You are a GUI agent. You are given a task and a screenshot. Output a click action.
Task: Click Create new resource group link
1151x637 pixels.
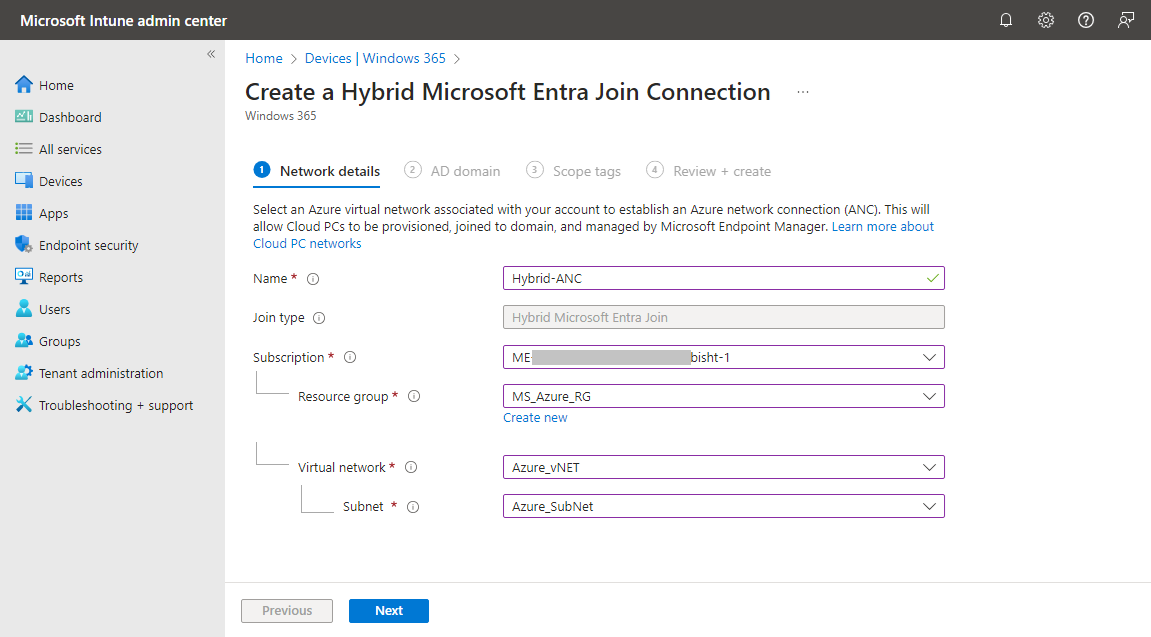(535, 418)
